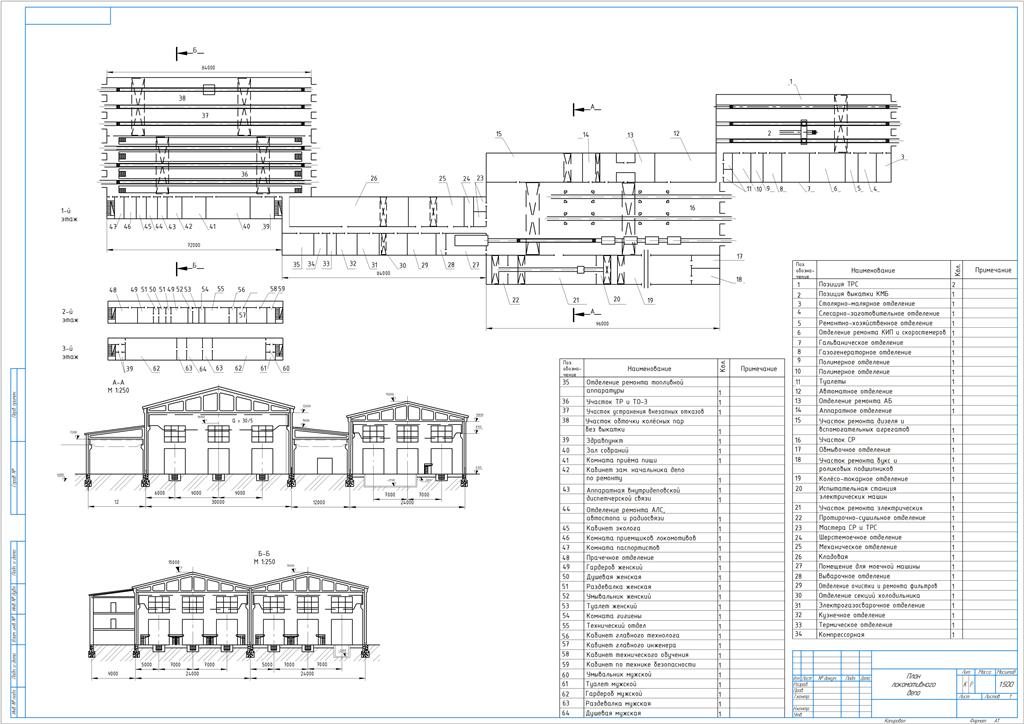Click 'Отделение ремонта АБ' text
The image size is (1024, 724).
[x=855, y=401]
